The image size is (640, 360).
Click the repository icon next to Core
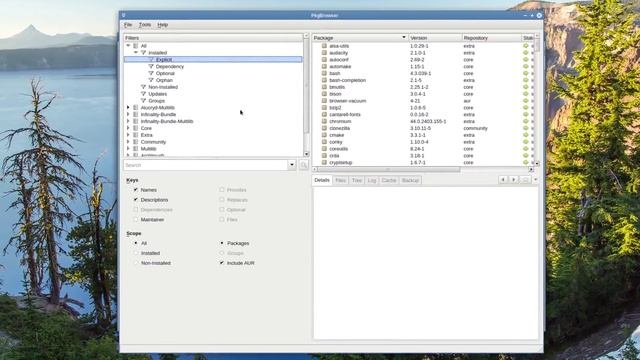point(136,128)
